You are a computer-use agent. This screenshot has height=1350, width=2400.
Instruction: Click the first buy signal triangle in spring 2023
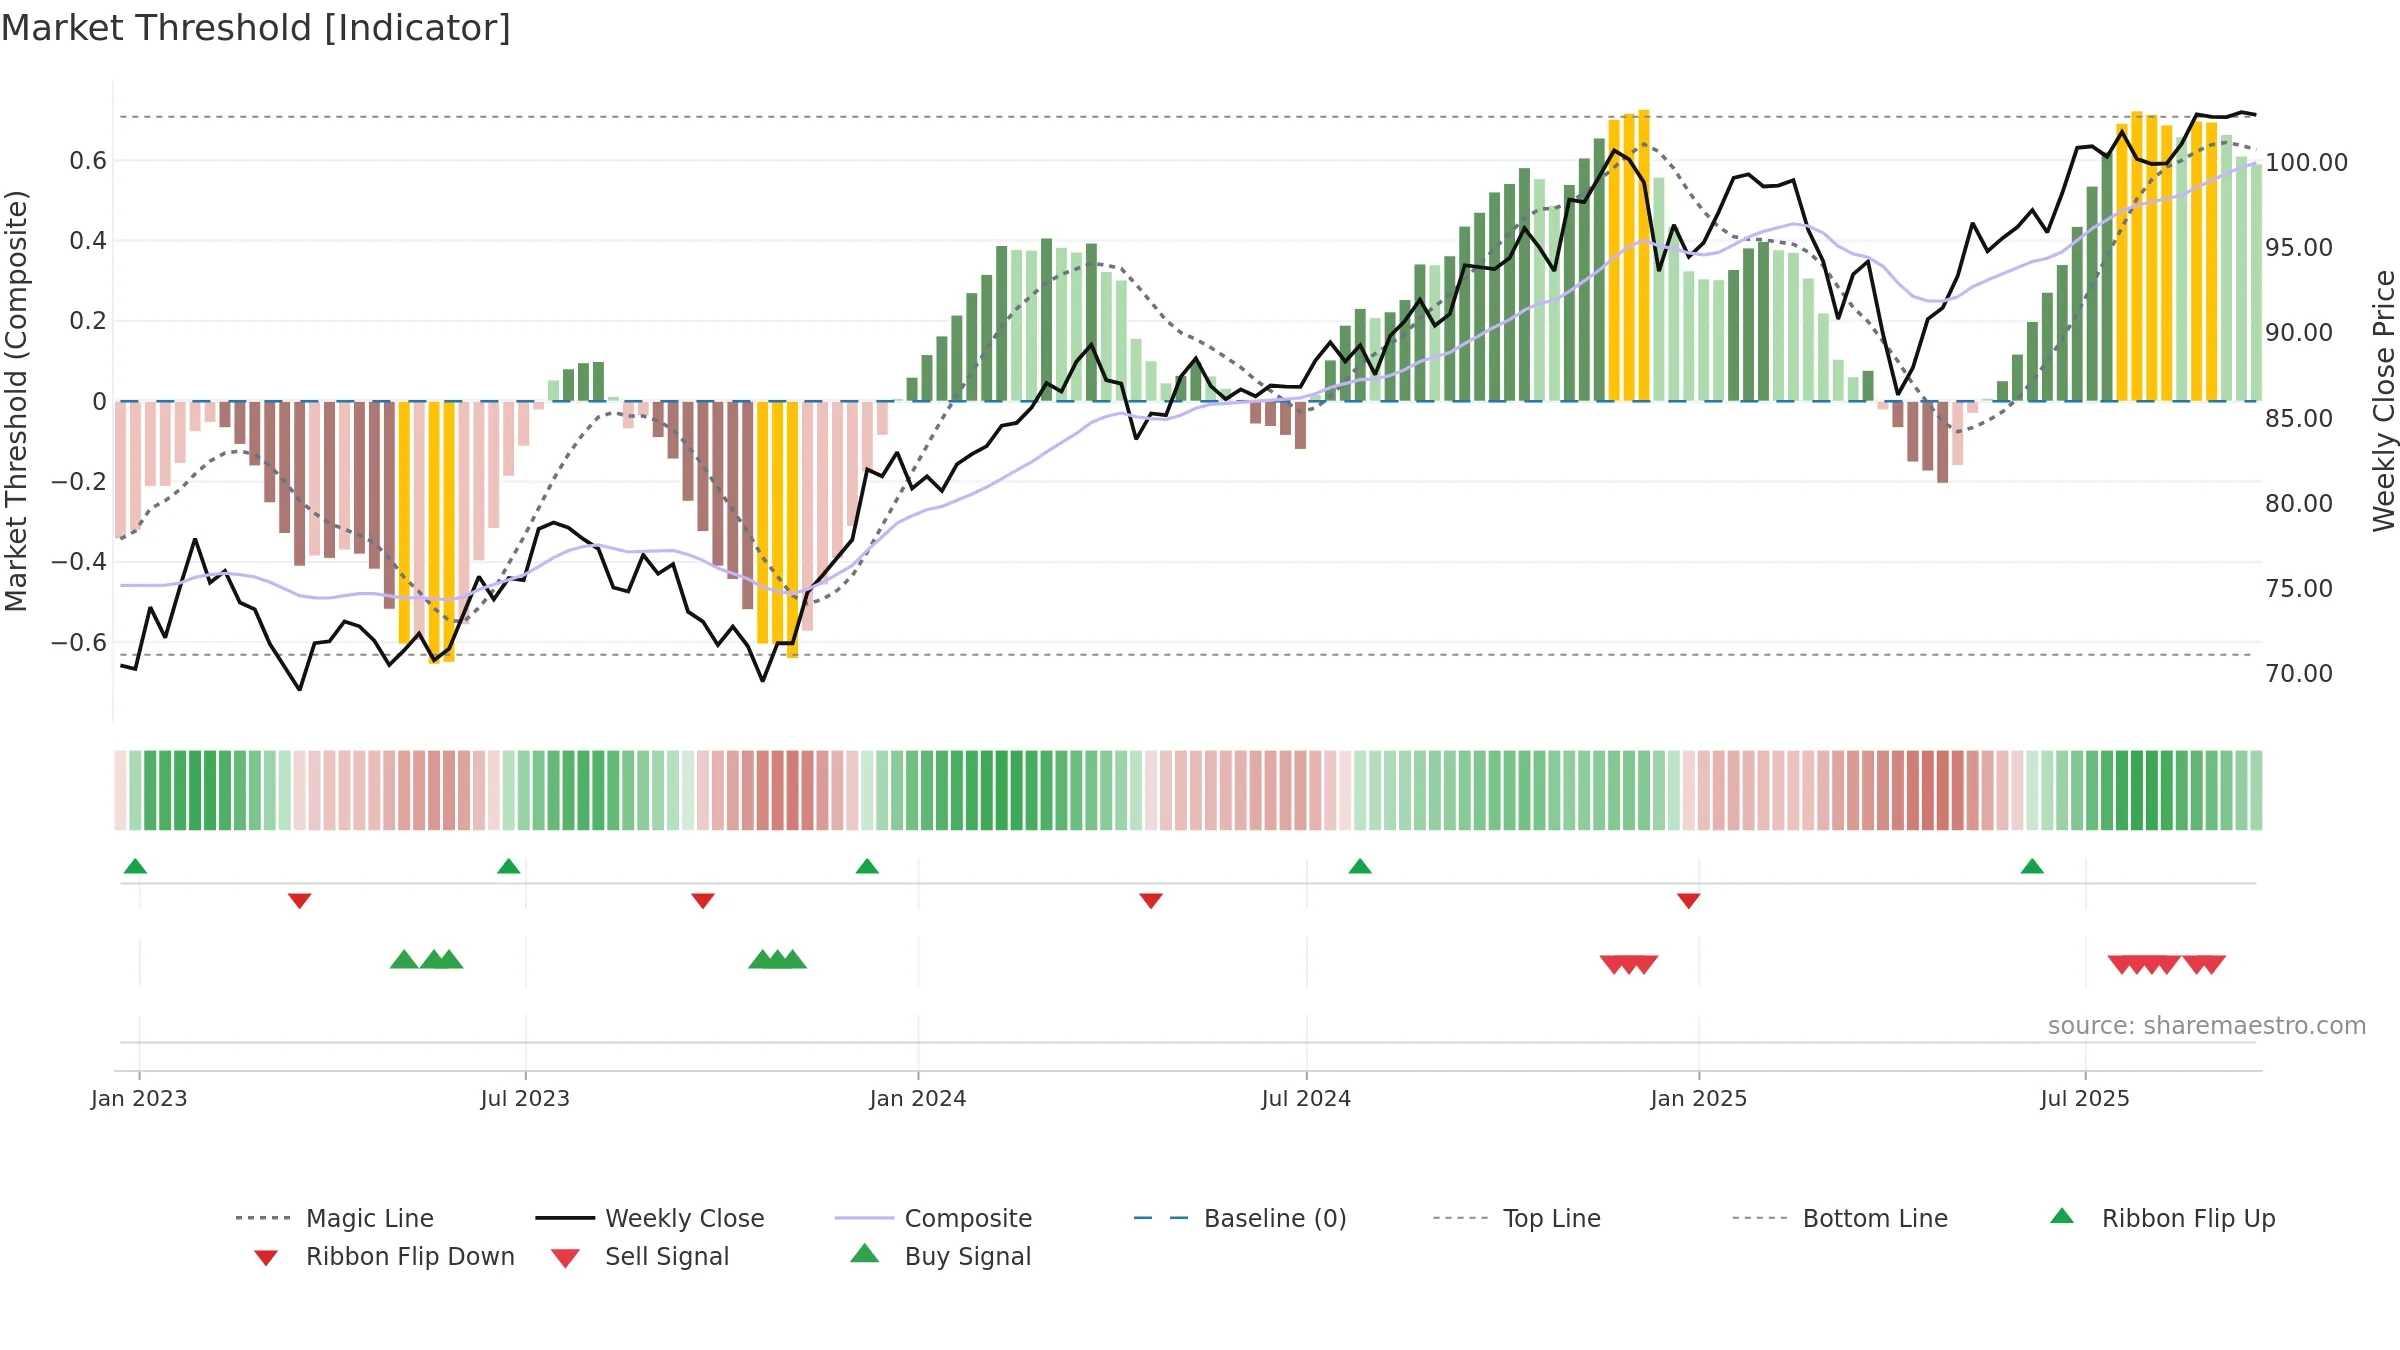point(404,960)
